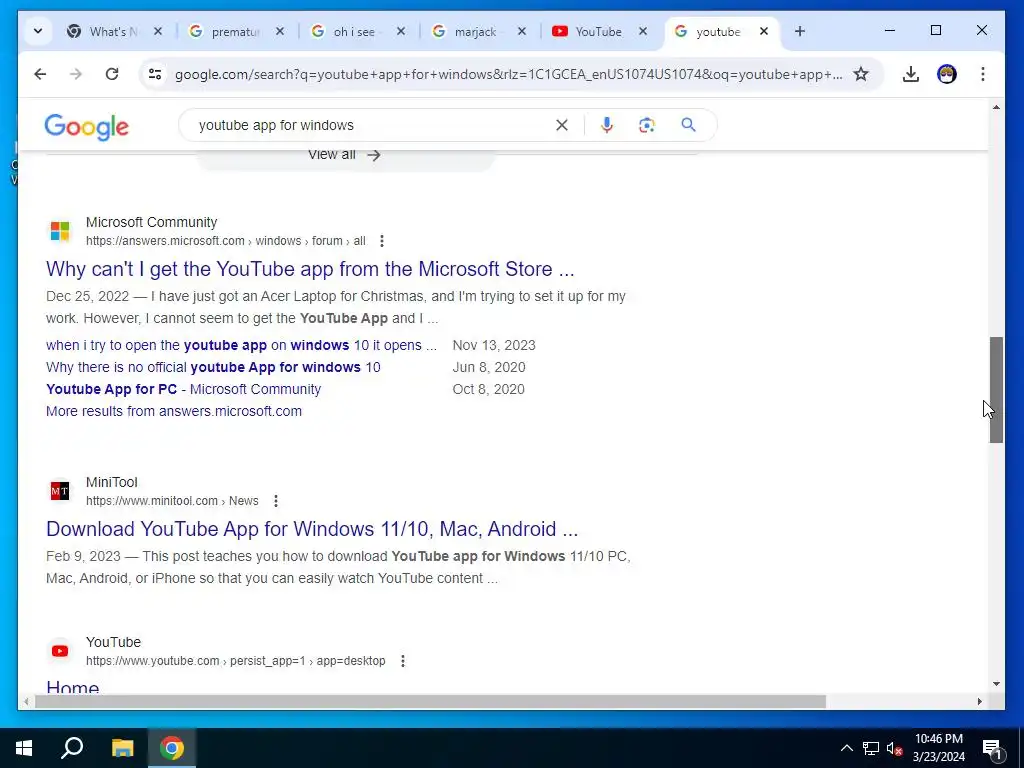This screenshot has height=768, width=1024.
Task: Click the scrollbar up arrow
Action: 996,106
